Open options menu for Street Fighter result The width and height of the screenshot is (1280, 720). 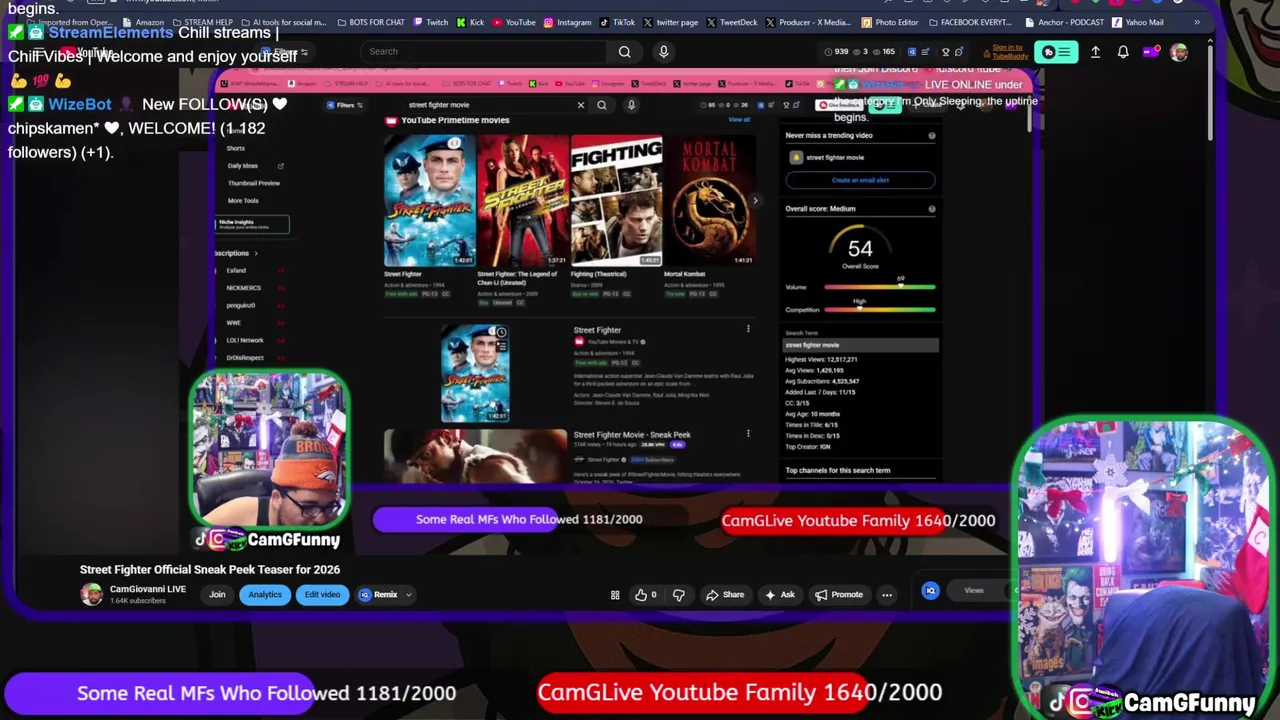[x=748, y=329]
